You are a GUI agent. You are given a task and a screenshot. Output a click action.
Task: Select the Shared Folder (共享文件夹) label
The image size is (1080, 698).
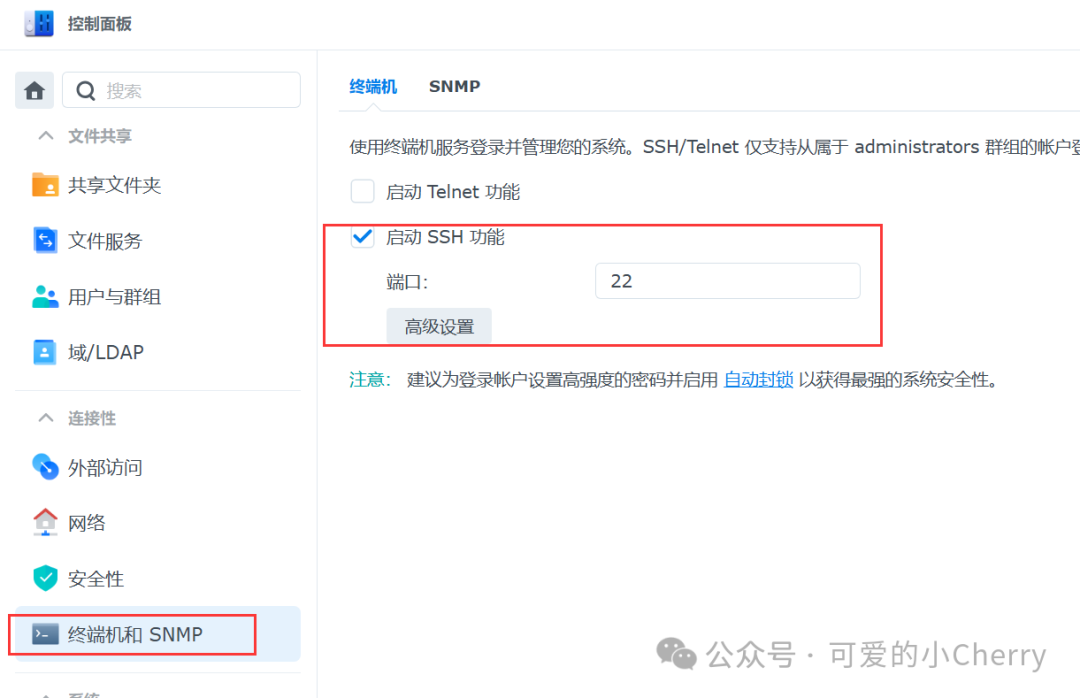(x=114, y=185)
